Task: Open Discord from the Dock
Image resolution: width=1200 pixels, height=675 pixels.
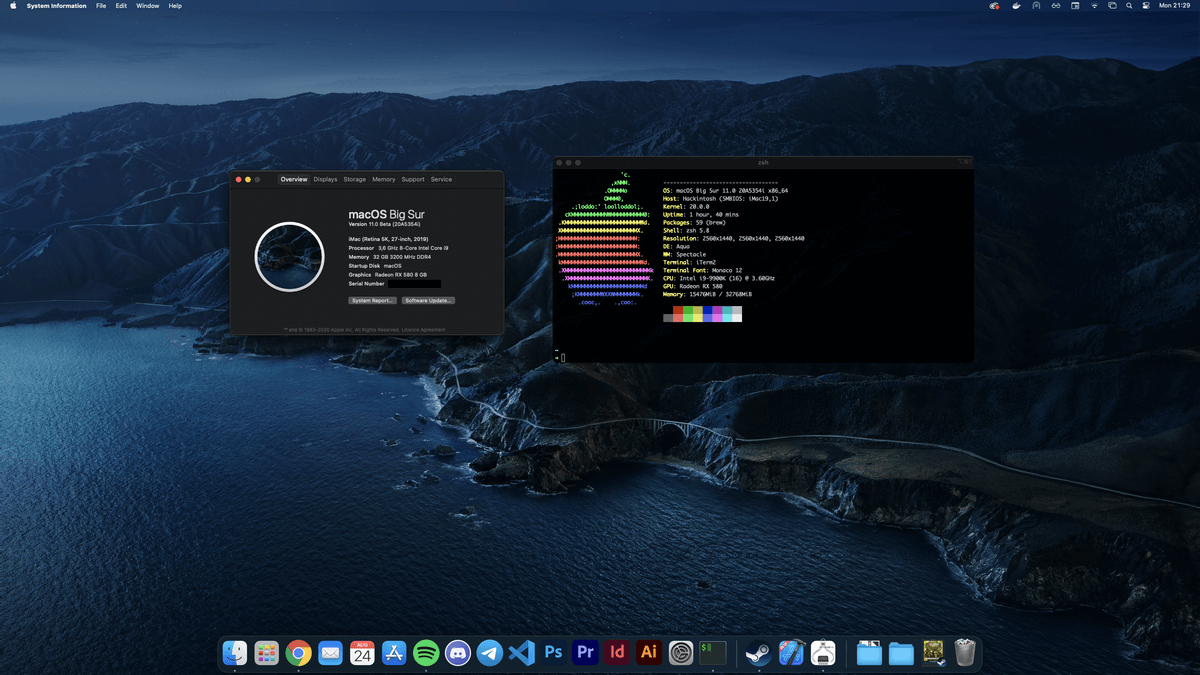Action: coord(458,654)
